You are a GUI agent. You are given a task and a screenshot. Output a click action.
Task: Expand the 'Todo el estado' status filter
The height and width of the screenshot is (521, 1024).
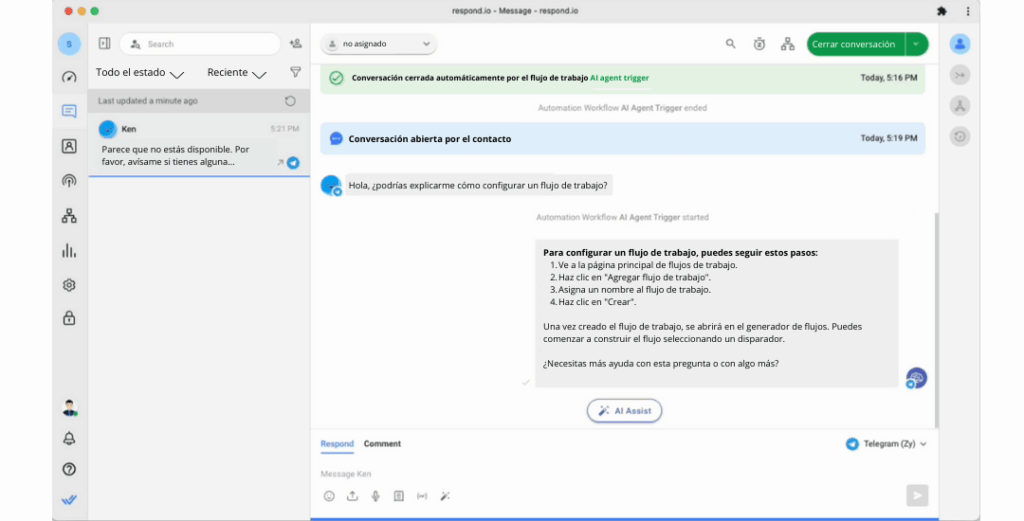coord(140,72)
